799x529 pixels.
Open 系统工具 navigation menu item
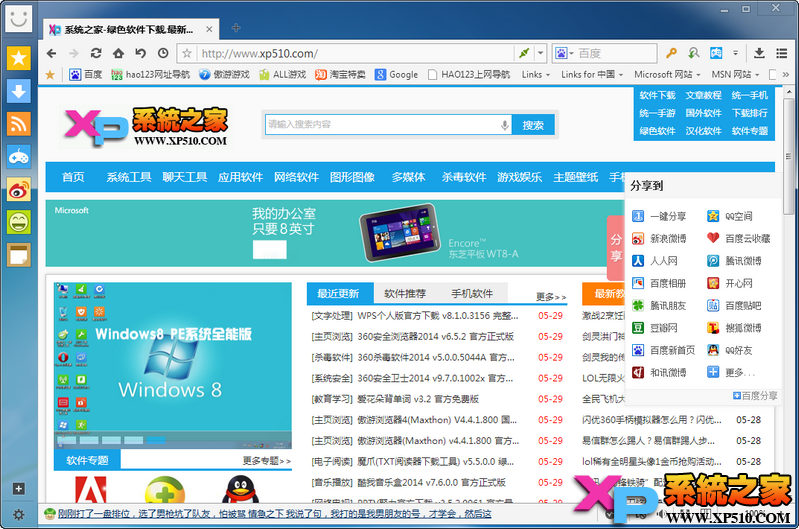[x=128, y=177]
